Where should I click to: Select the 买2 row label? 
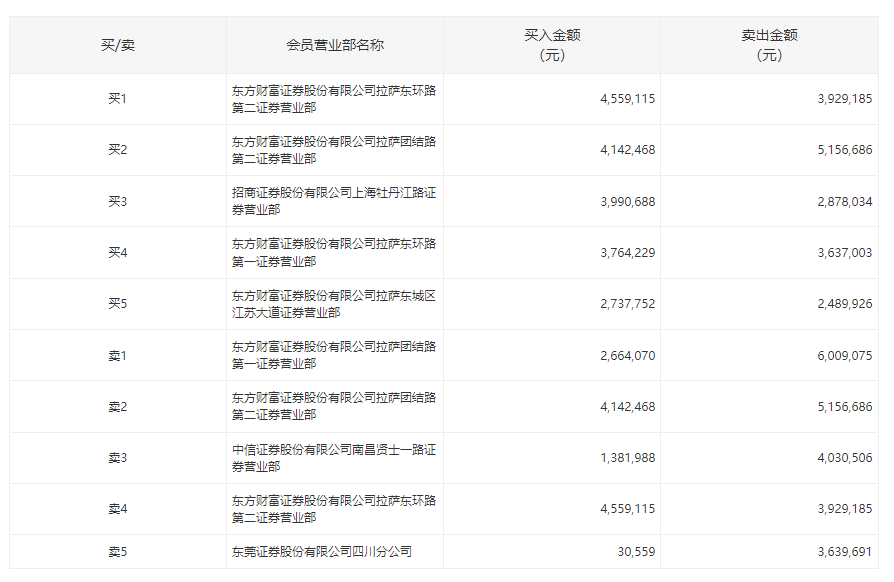coord(117,150)
